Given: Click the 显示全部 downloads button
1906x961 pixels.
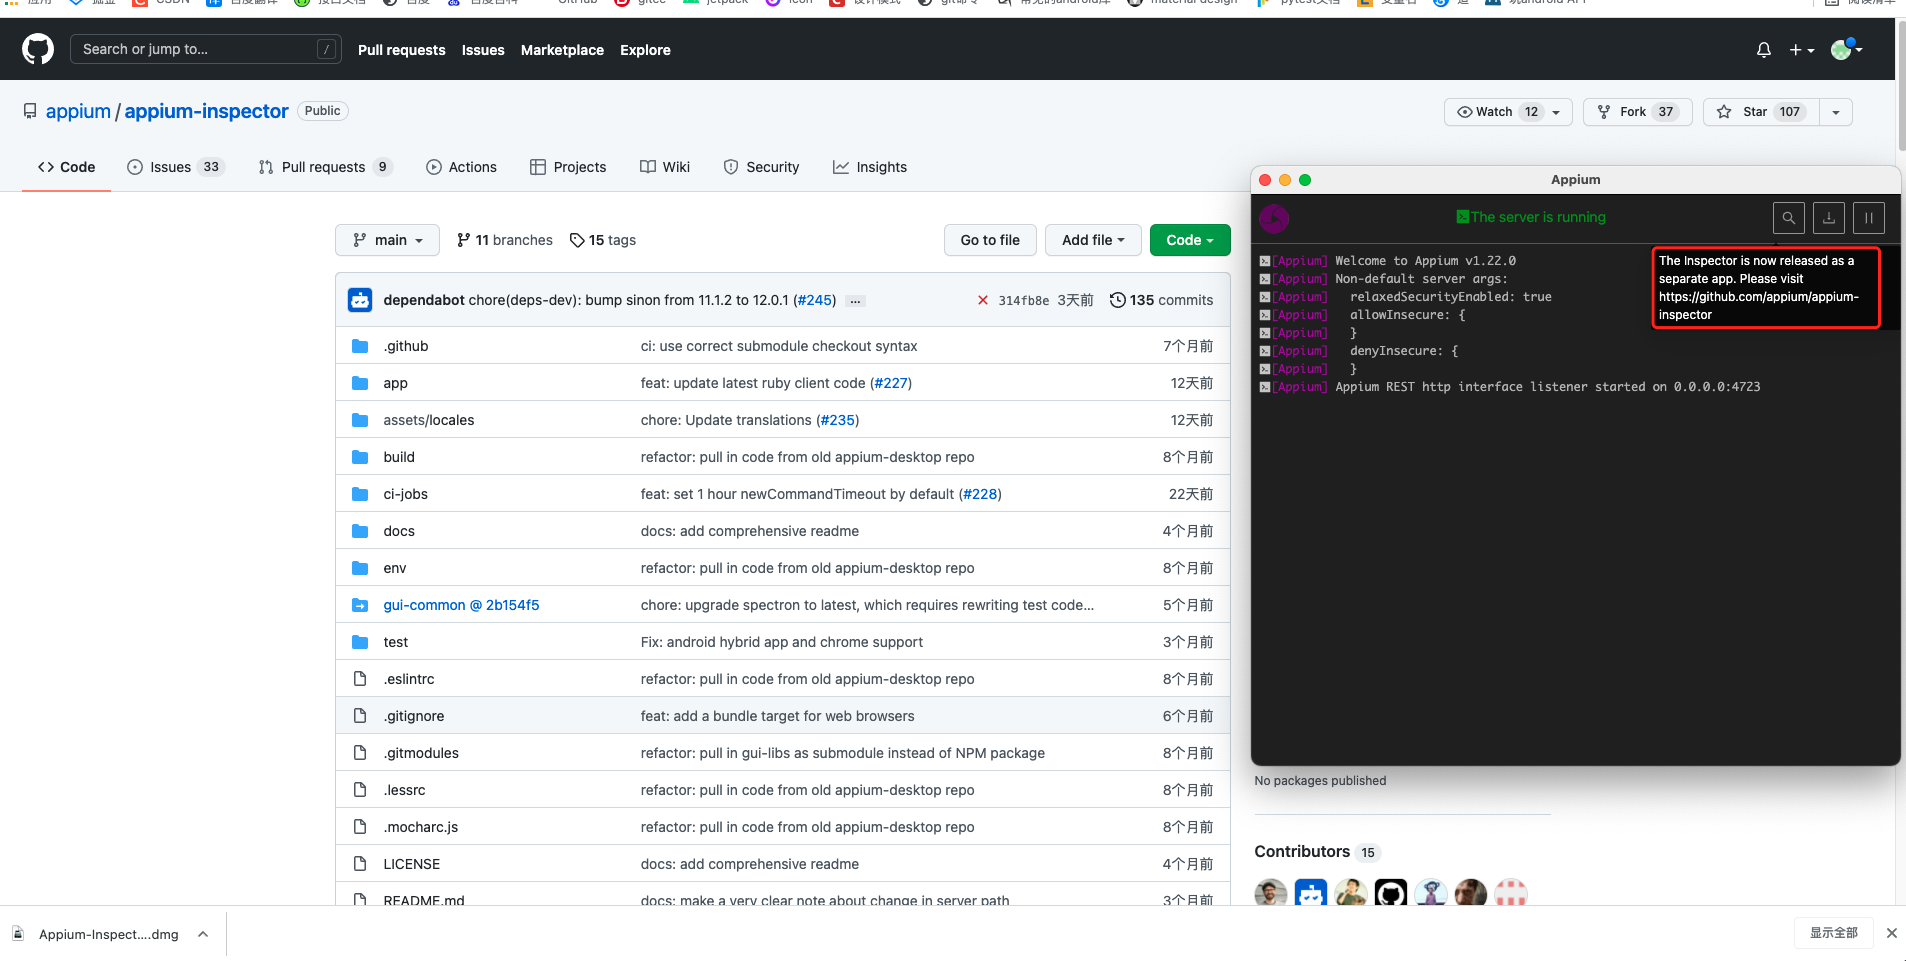Looking at the screenshot, I should [x=1833, y=933].
